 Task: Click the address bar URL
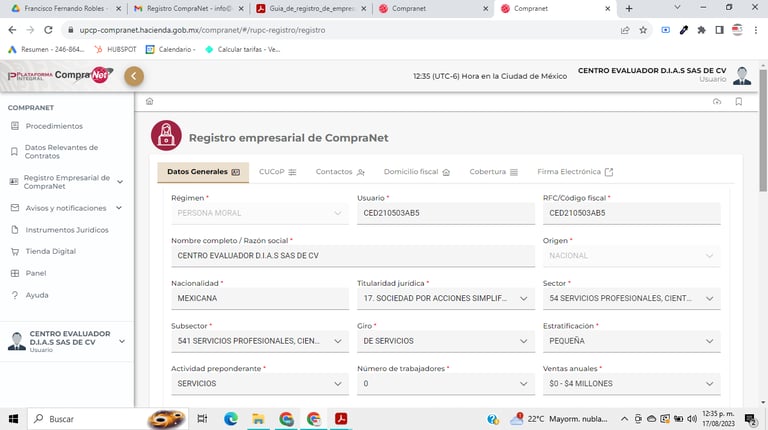(202, 30)
